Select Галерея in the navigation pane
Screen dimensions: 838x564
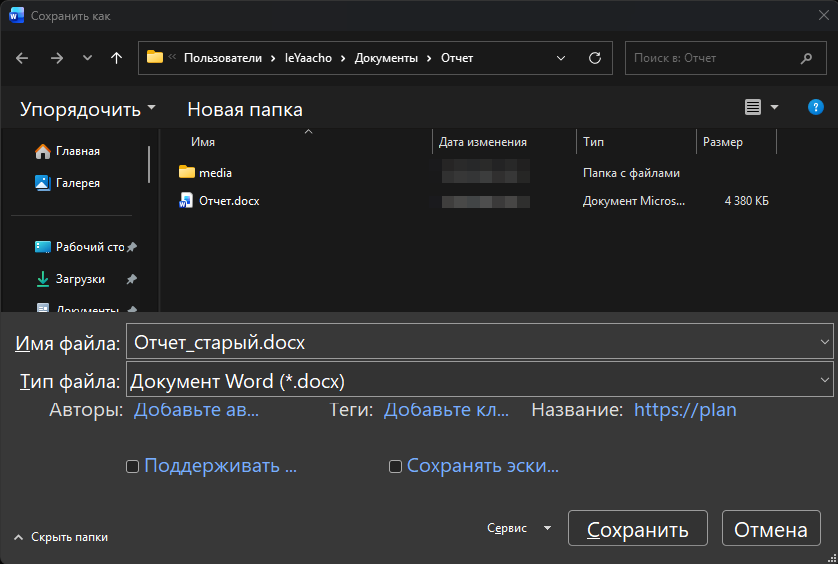(x=77, y=183)
